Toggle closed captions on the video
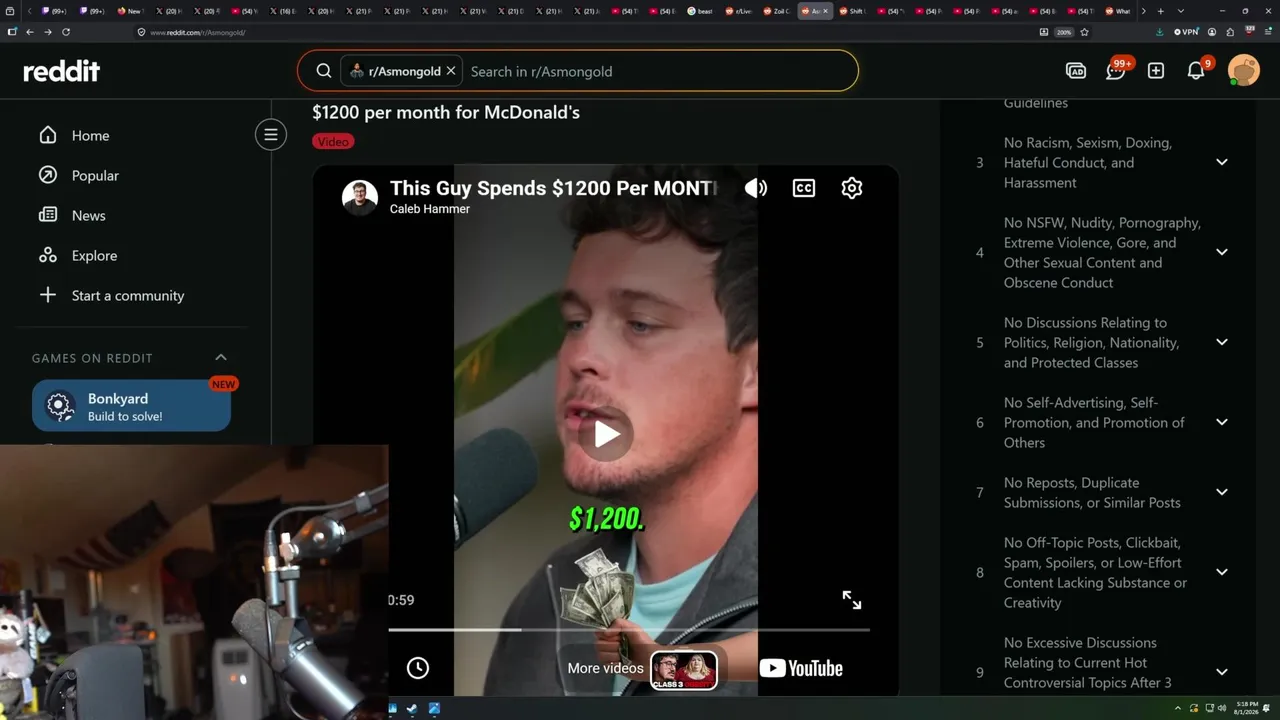 (x=804, y=188)
